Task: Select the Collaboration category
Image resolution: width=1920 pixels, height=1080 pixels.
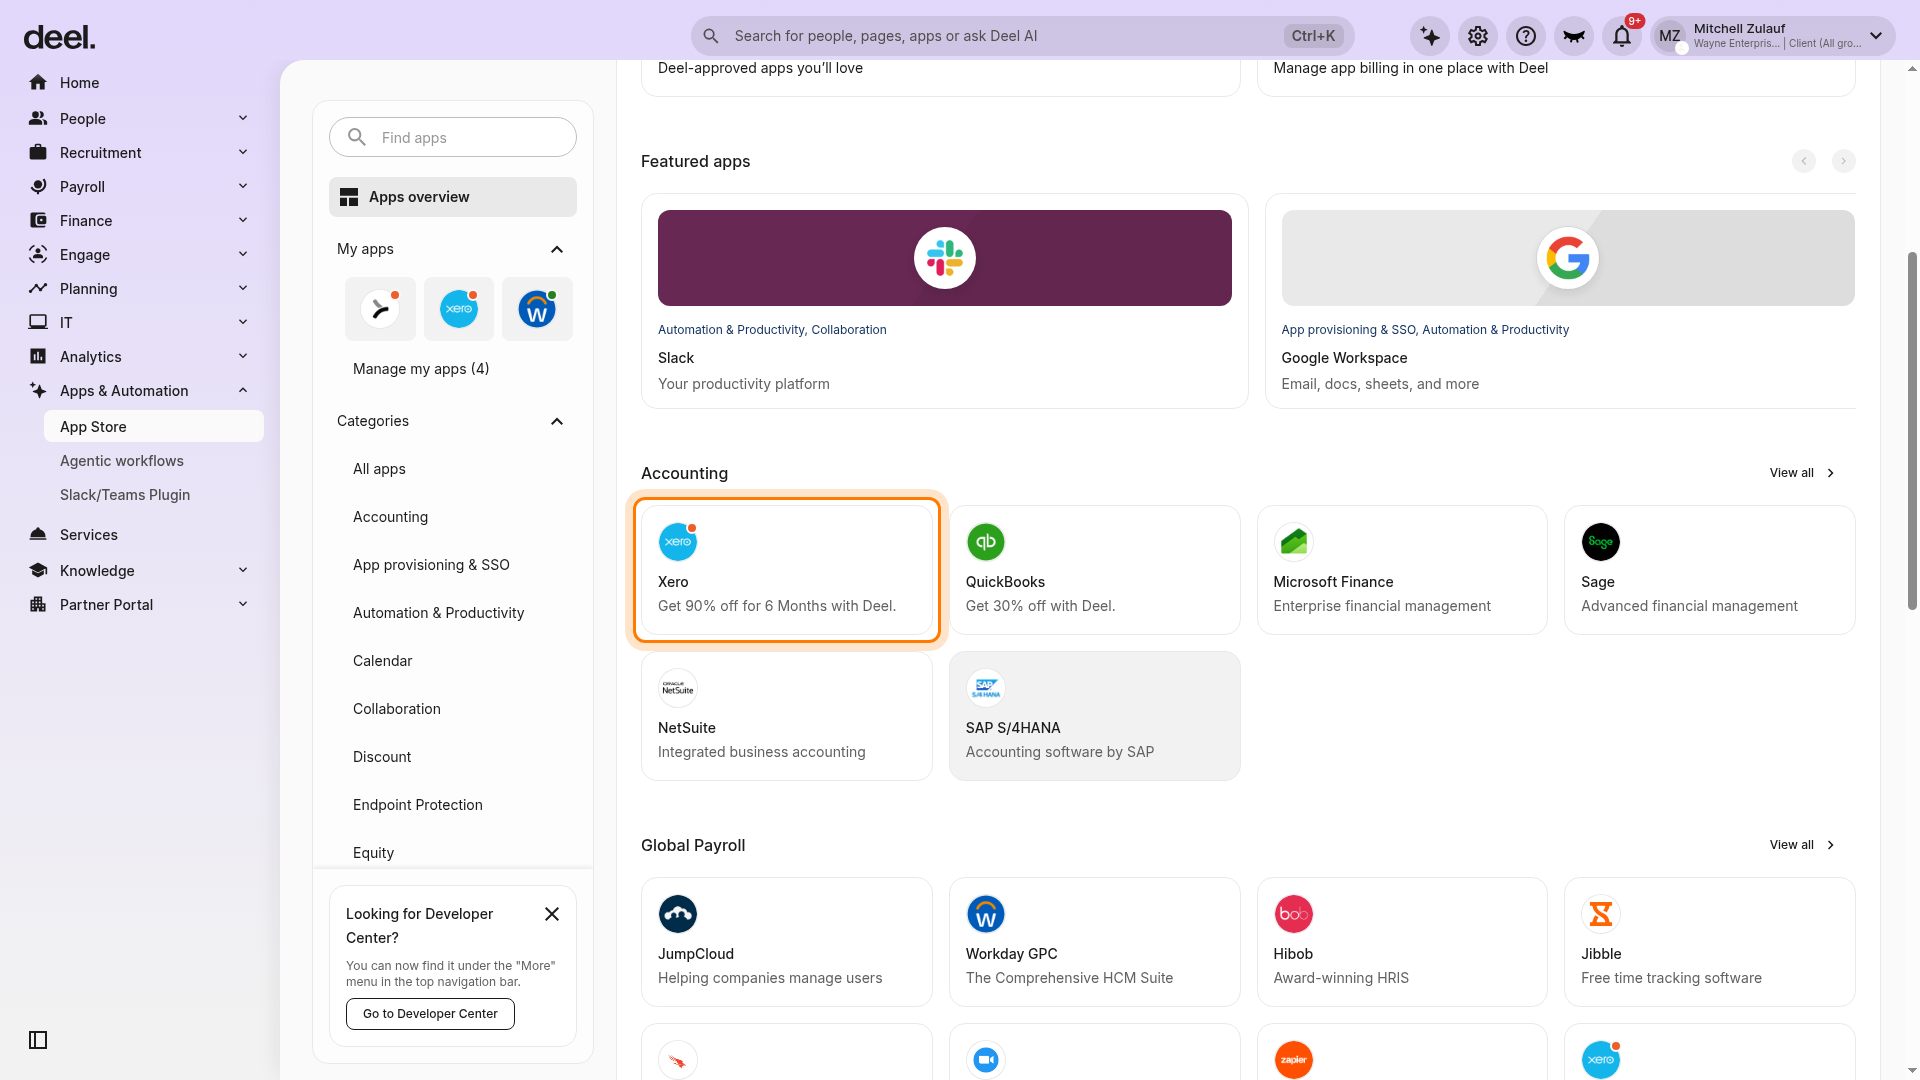Action: pyautogui.click(x=396, y=709)
